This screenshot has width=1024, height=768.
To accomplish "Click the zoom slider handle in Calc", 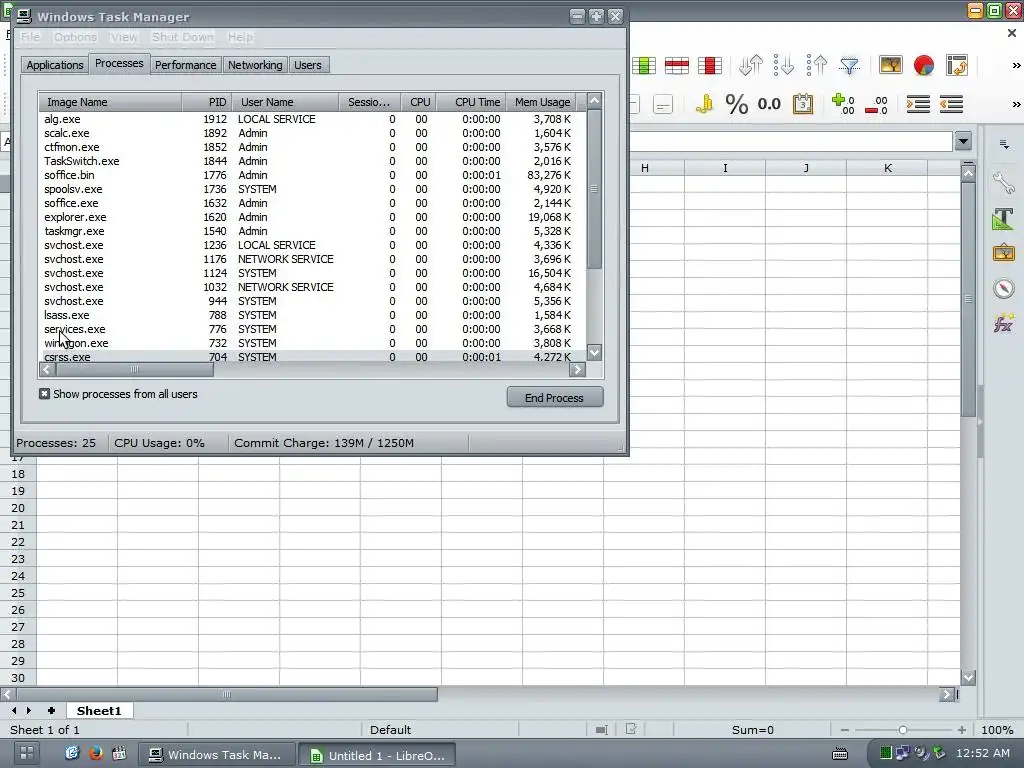I will pos(903,730).
